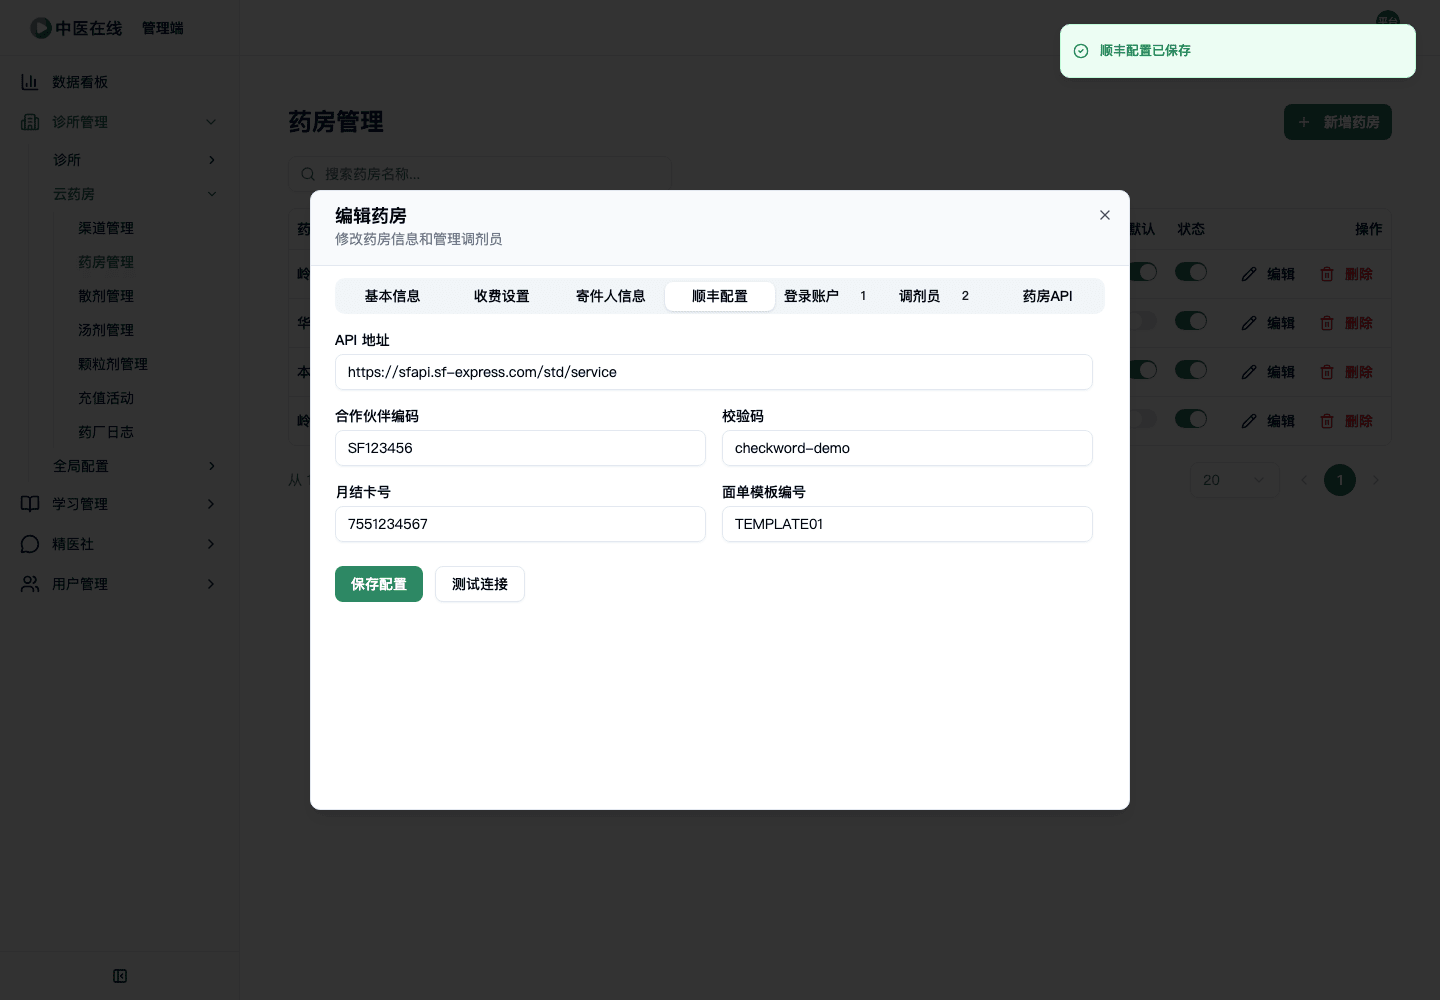Click the 合作伙伴编码 input field

520,448
